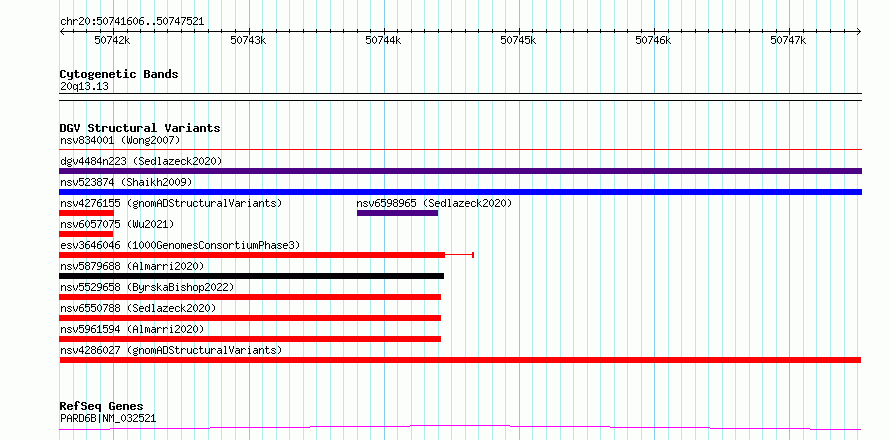Click the short red nsv6057075 bar
Viewport: 890px width, 440px height.
point(86,234)
